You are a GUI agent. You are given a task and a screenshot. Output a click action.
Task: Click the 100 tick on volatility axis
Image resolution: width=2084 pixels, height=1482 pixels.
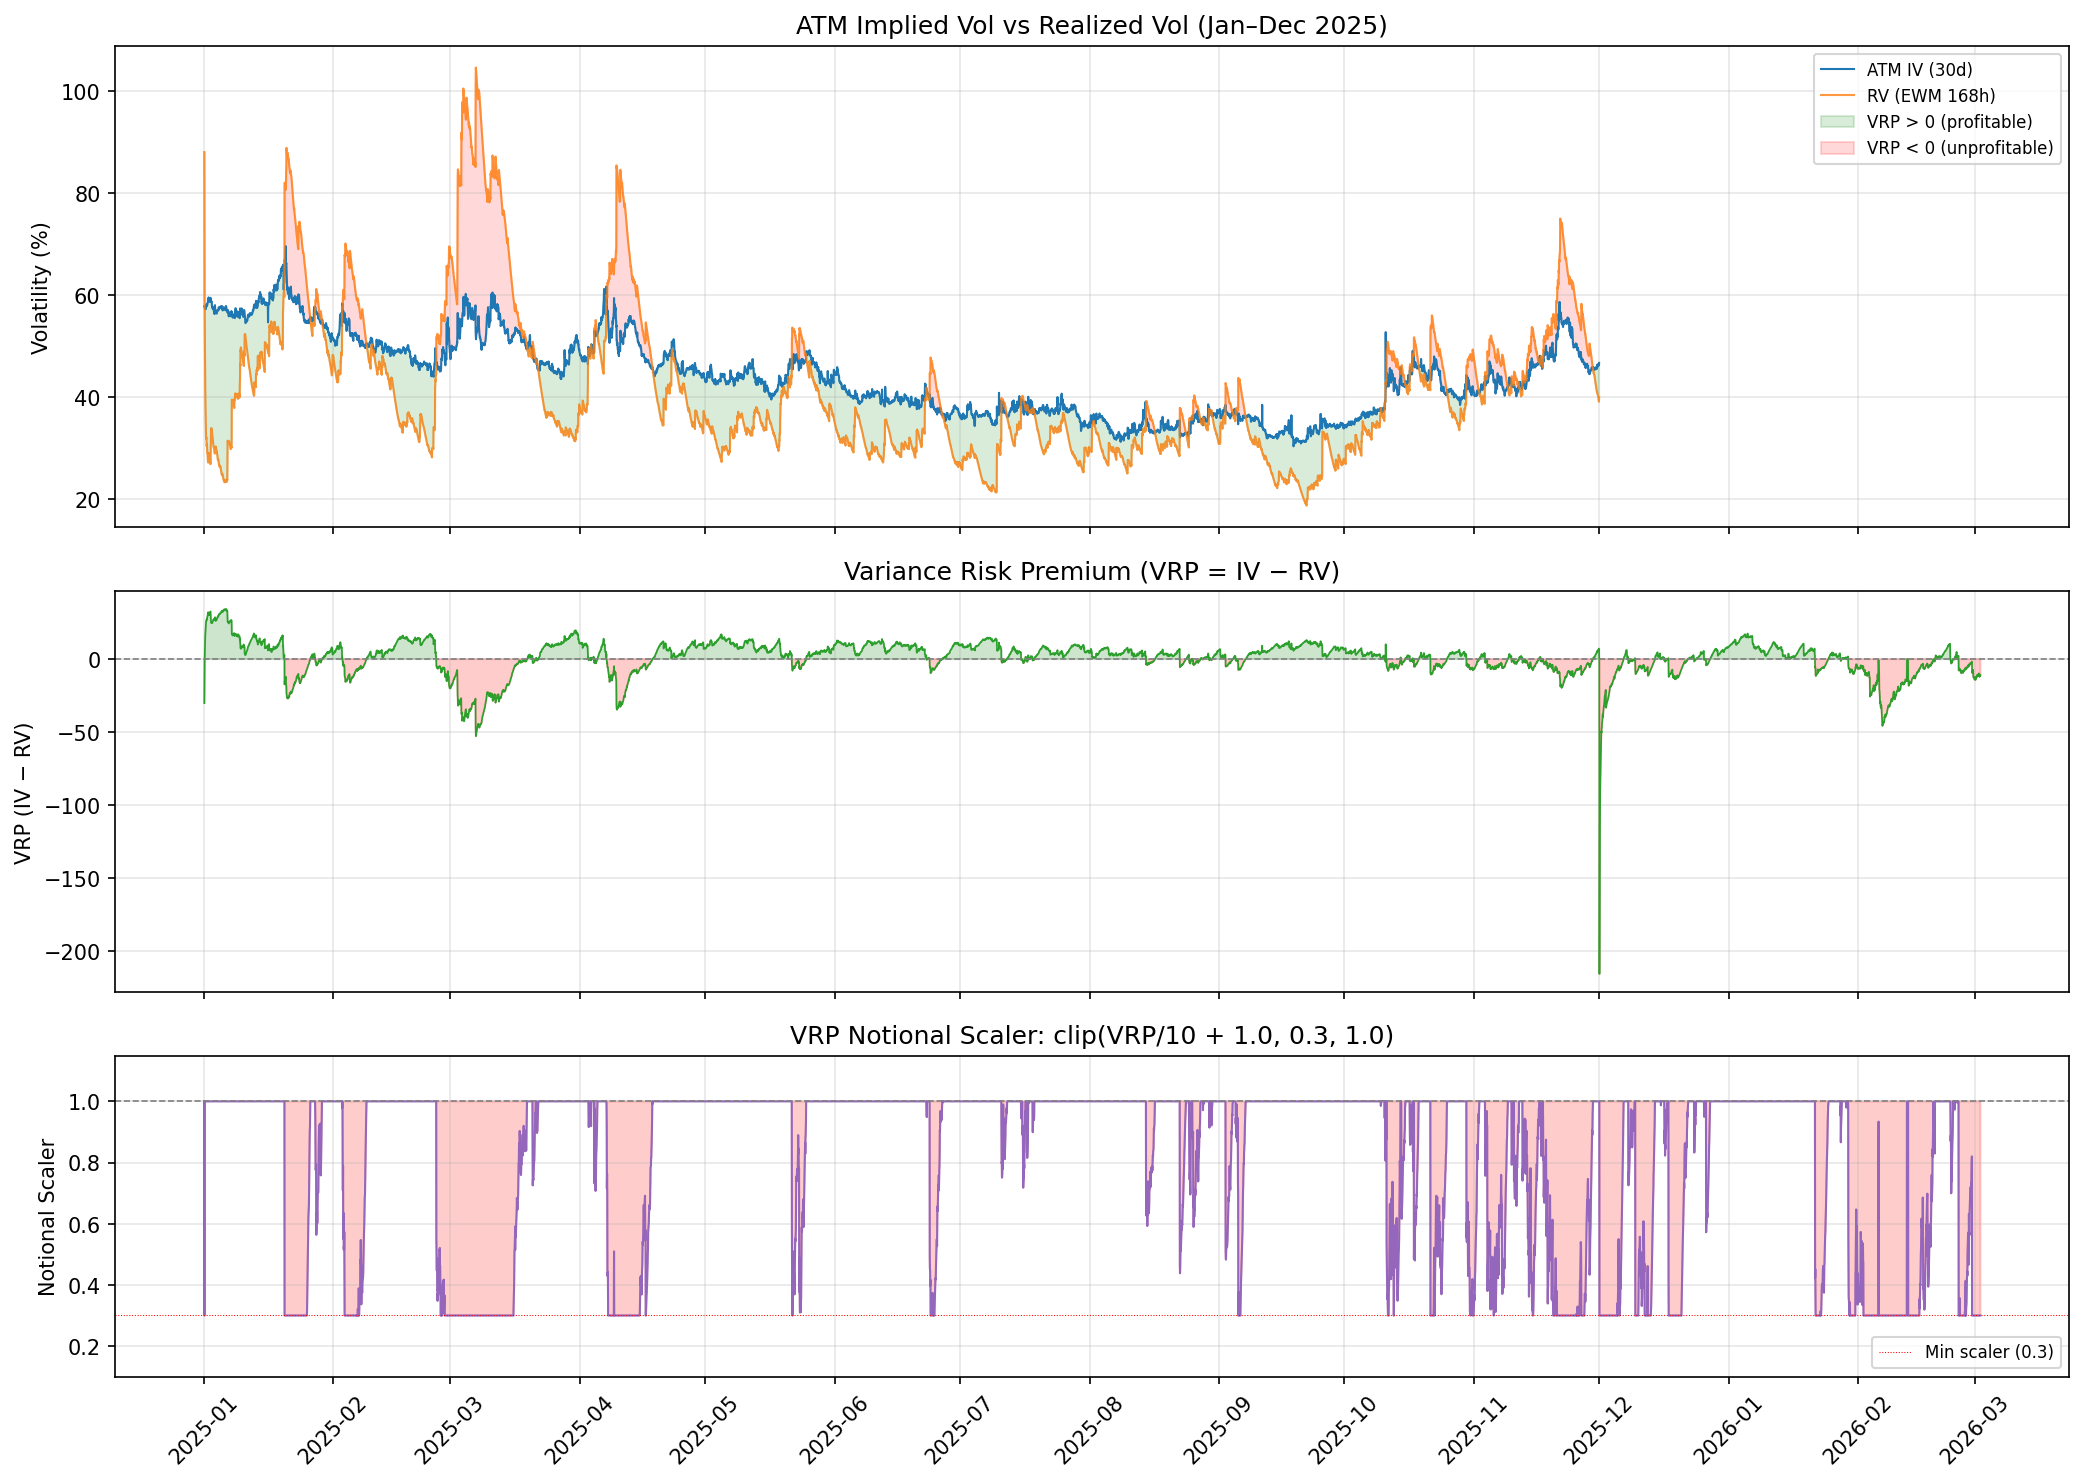coord(82,92)
